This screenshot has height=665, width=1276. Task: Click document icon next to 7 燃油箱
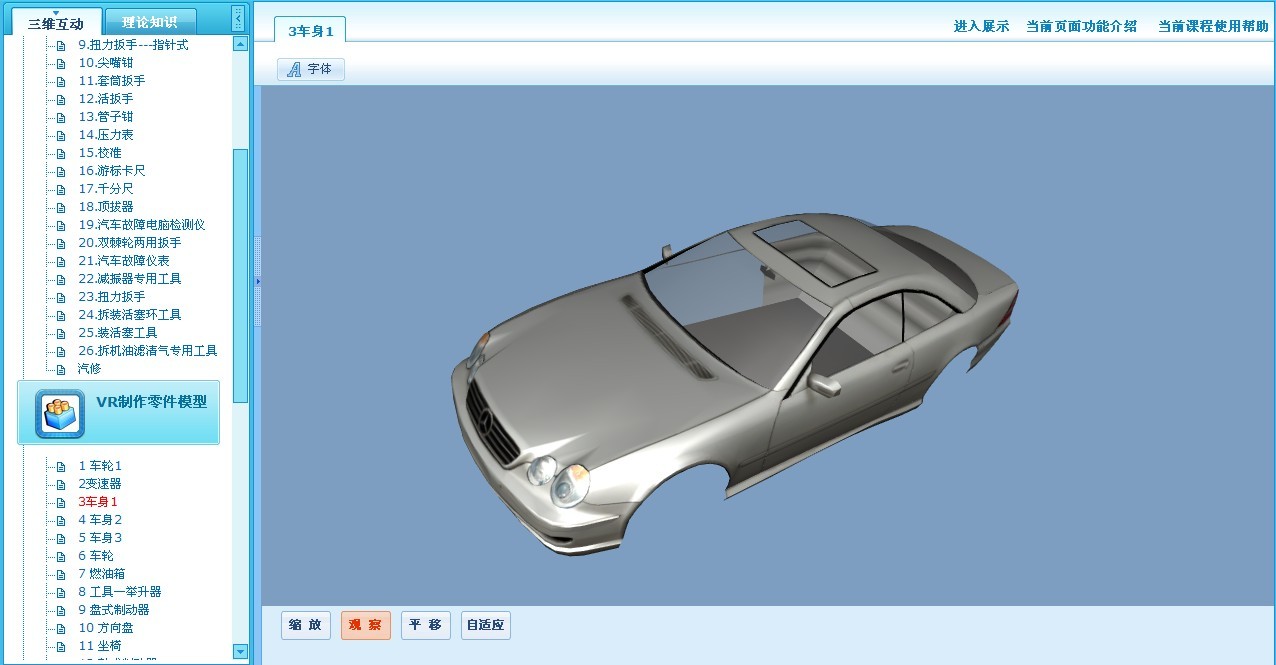coord(62,574)
